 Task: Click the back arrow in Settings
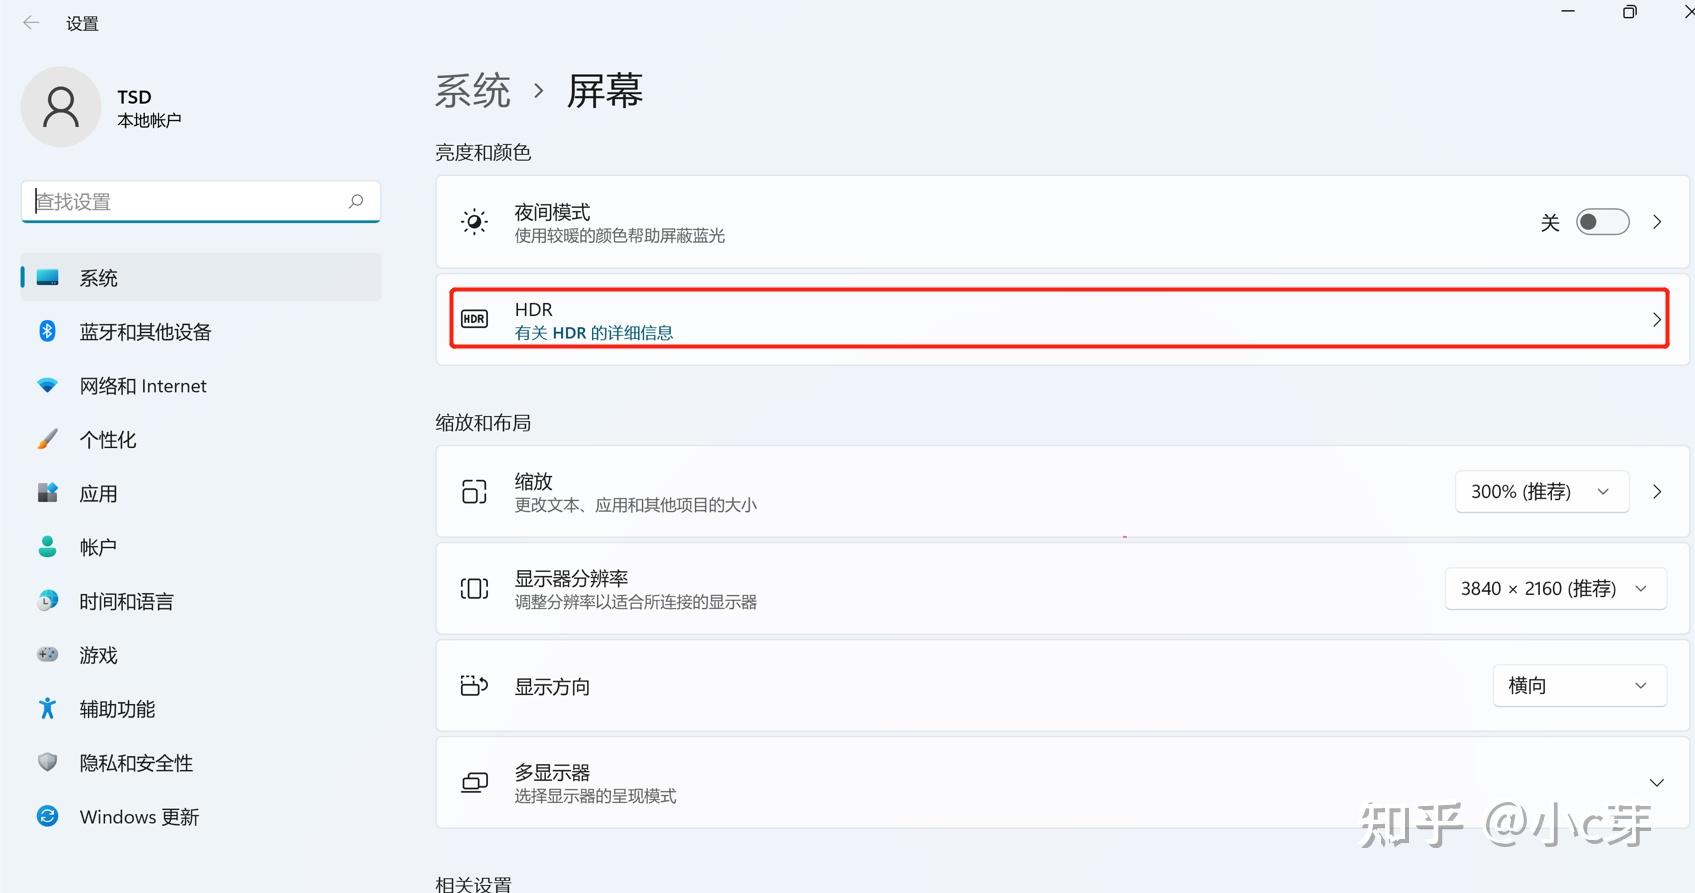tap(31, 22)
